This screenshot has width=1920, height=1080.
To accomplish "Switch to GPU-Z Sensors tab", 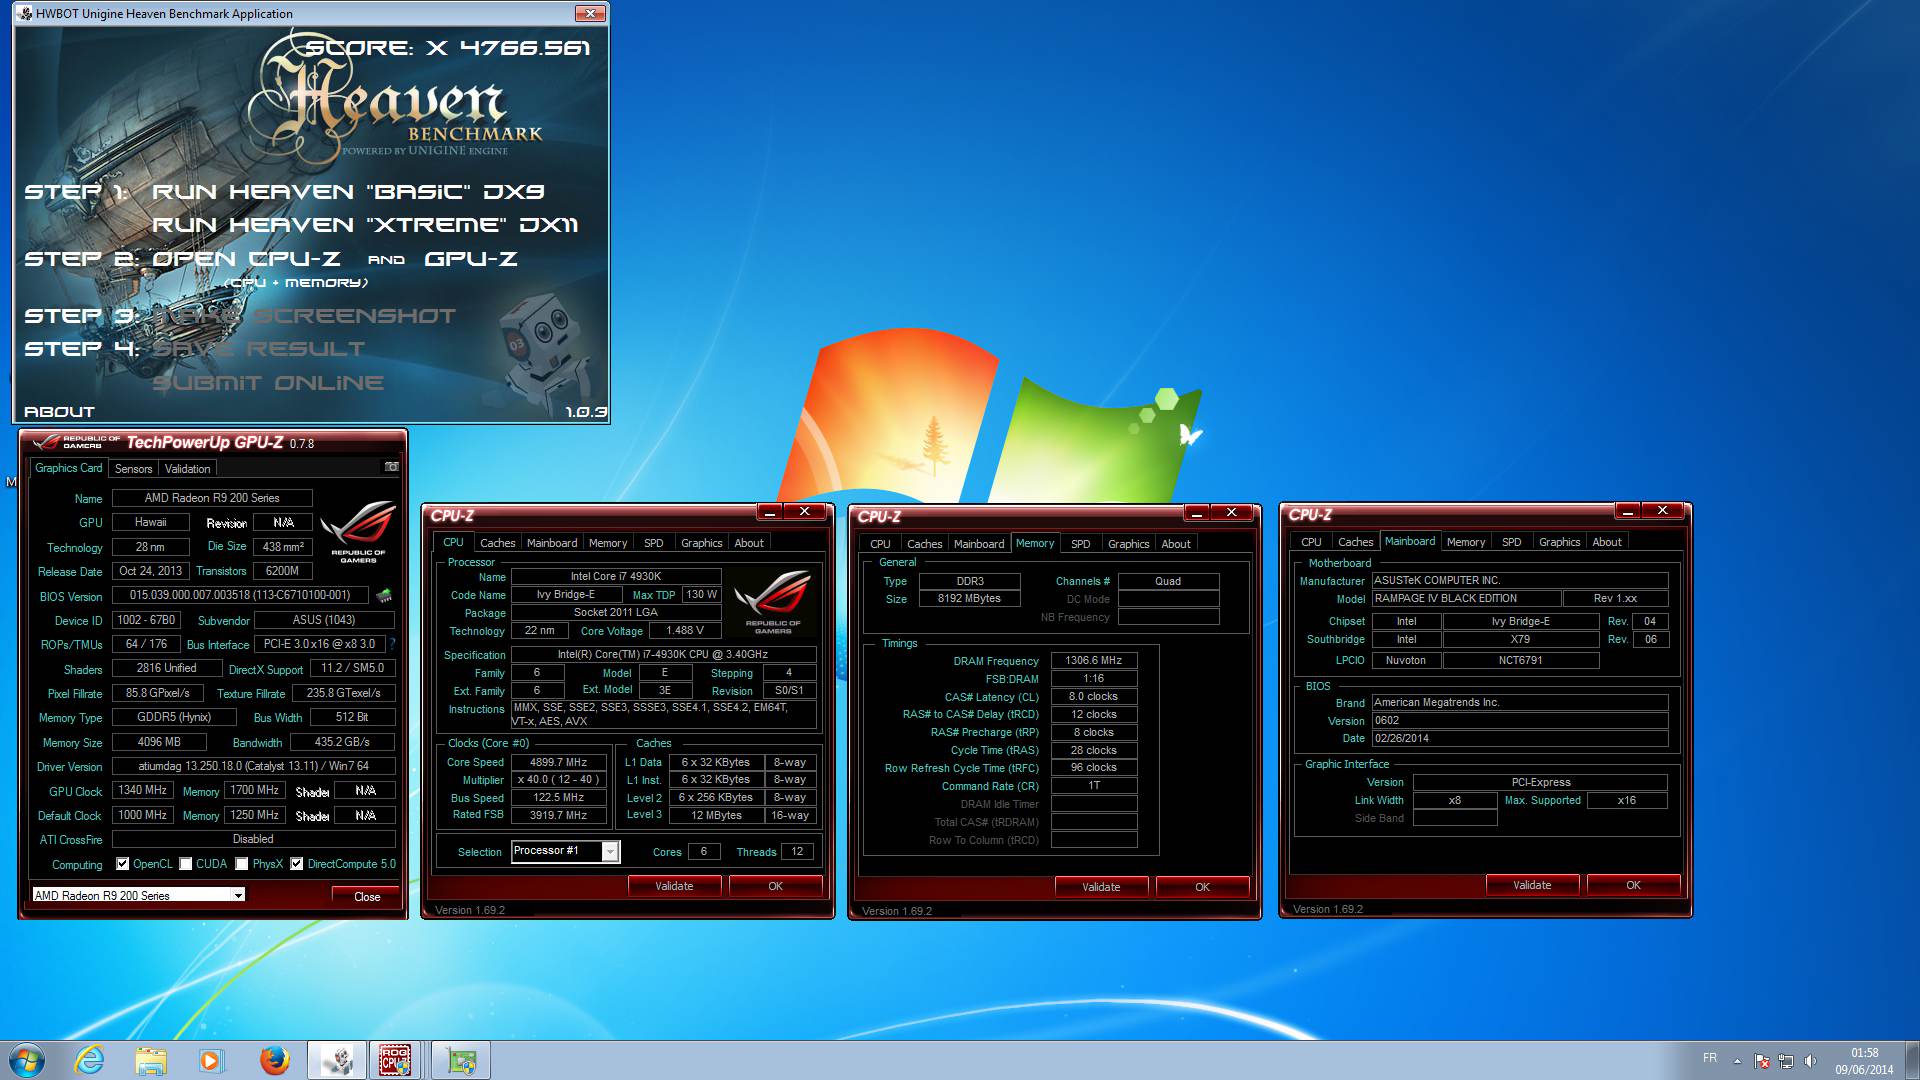I will pos(133,469).
